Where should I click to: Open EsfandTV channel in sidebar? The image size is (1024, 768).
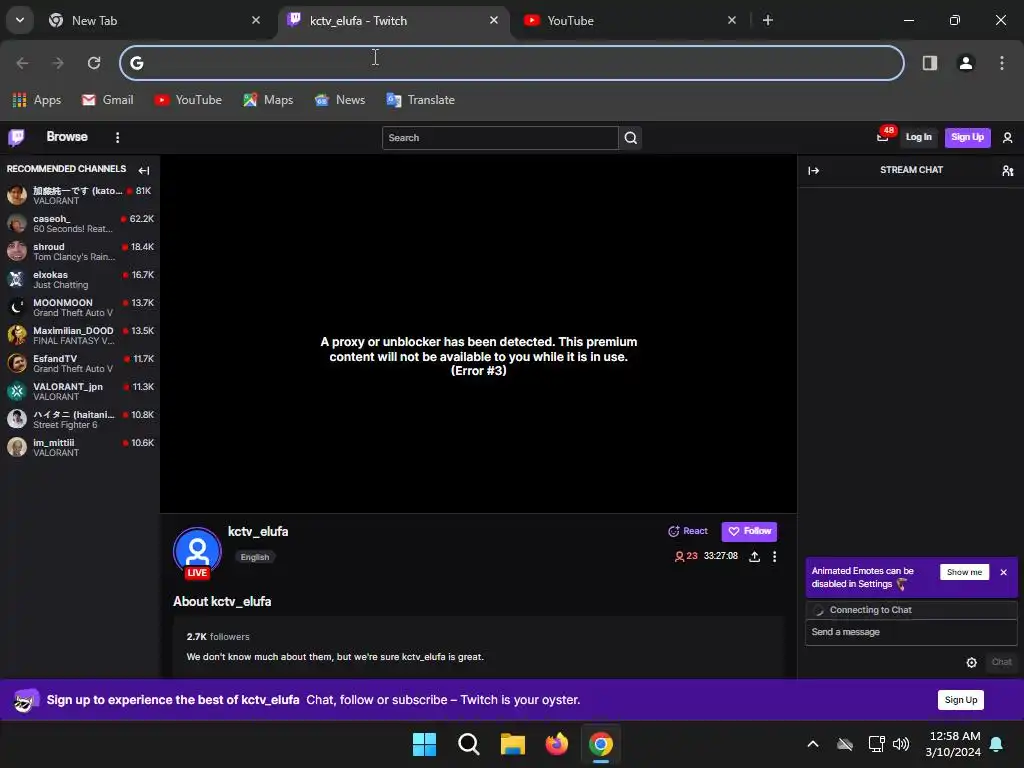(x=80, y=364)
